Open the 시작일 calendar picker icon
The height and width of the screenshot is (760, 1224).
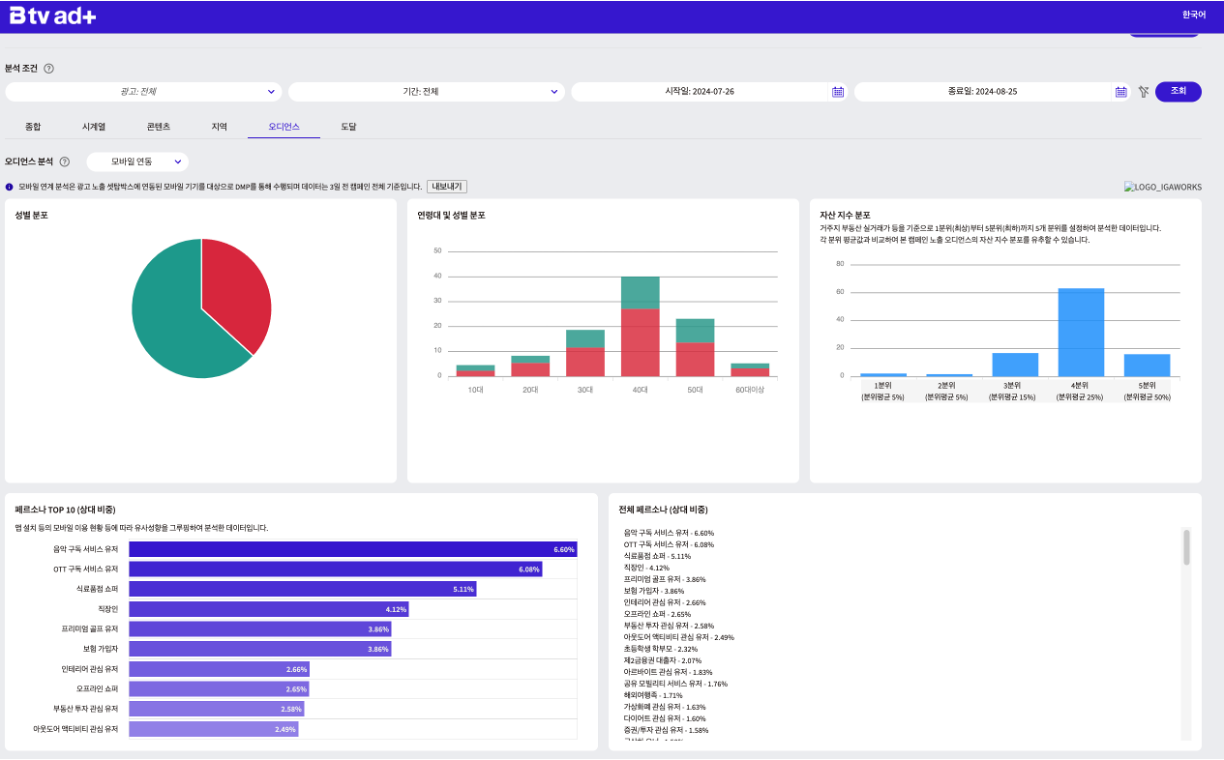click(838, 92)
